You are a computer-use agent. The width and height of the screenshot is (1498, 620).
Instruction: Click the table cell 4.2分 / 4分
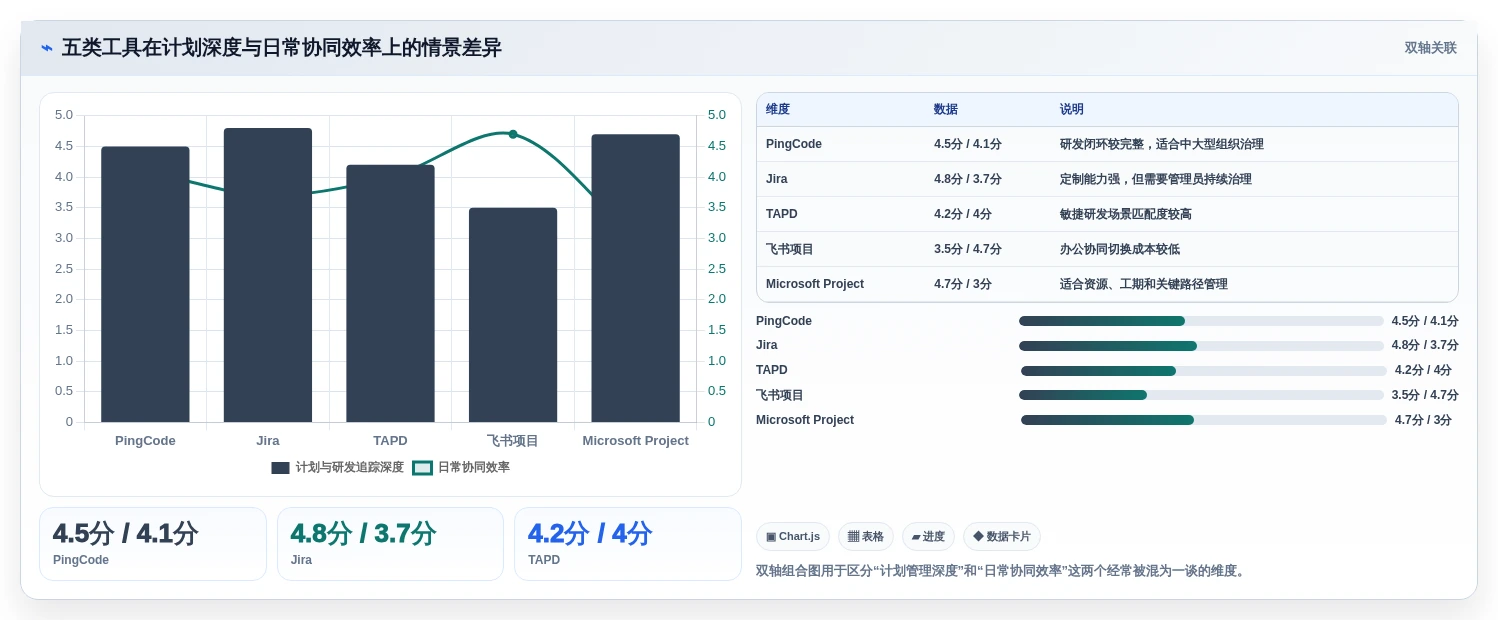tap(963, 214)
